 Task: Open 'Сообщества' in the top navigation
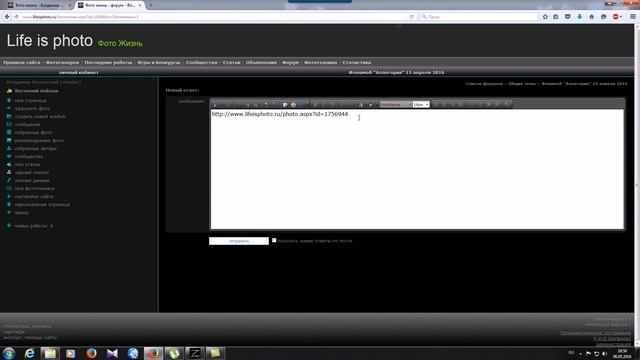point(201,62)
